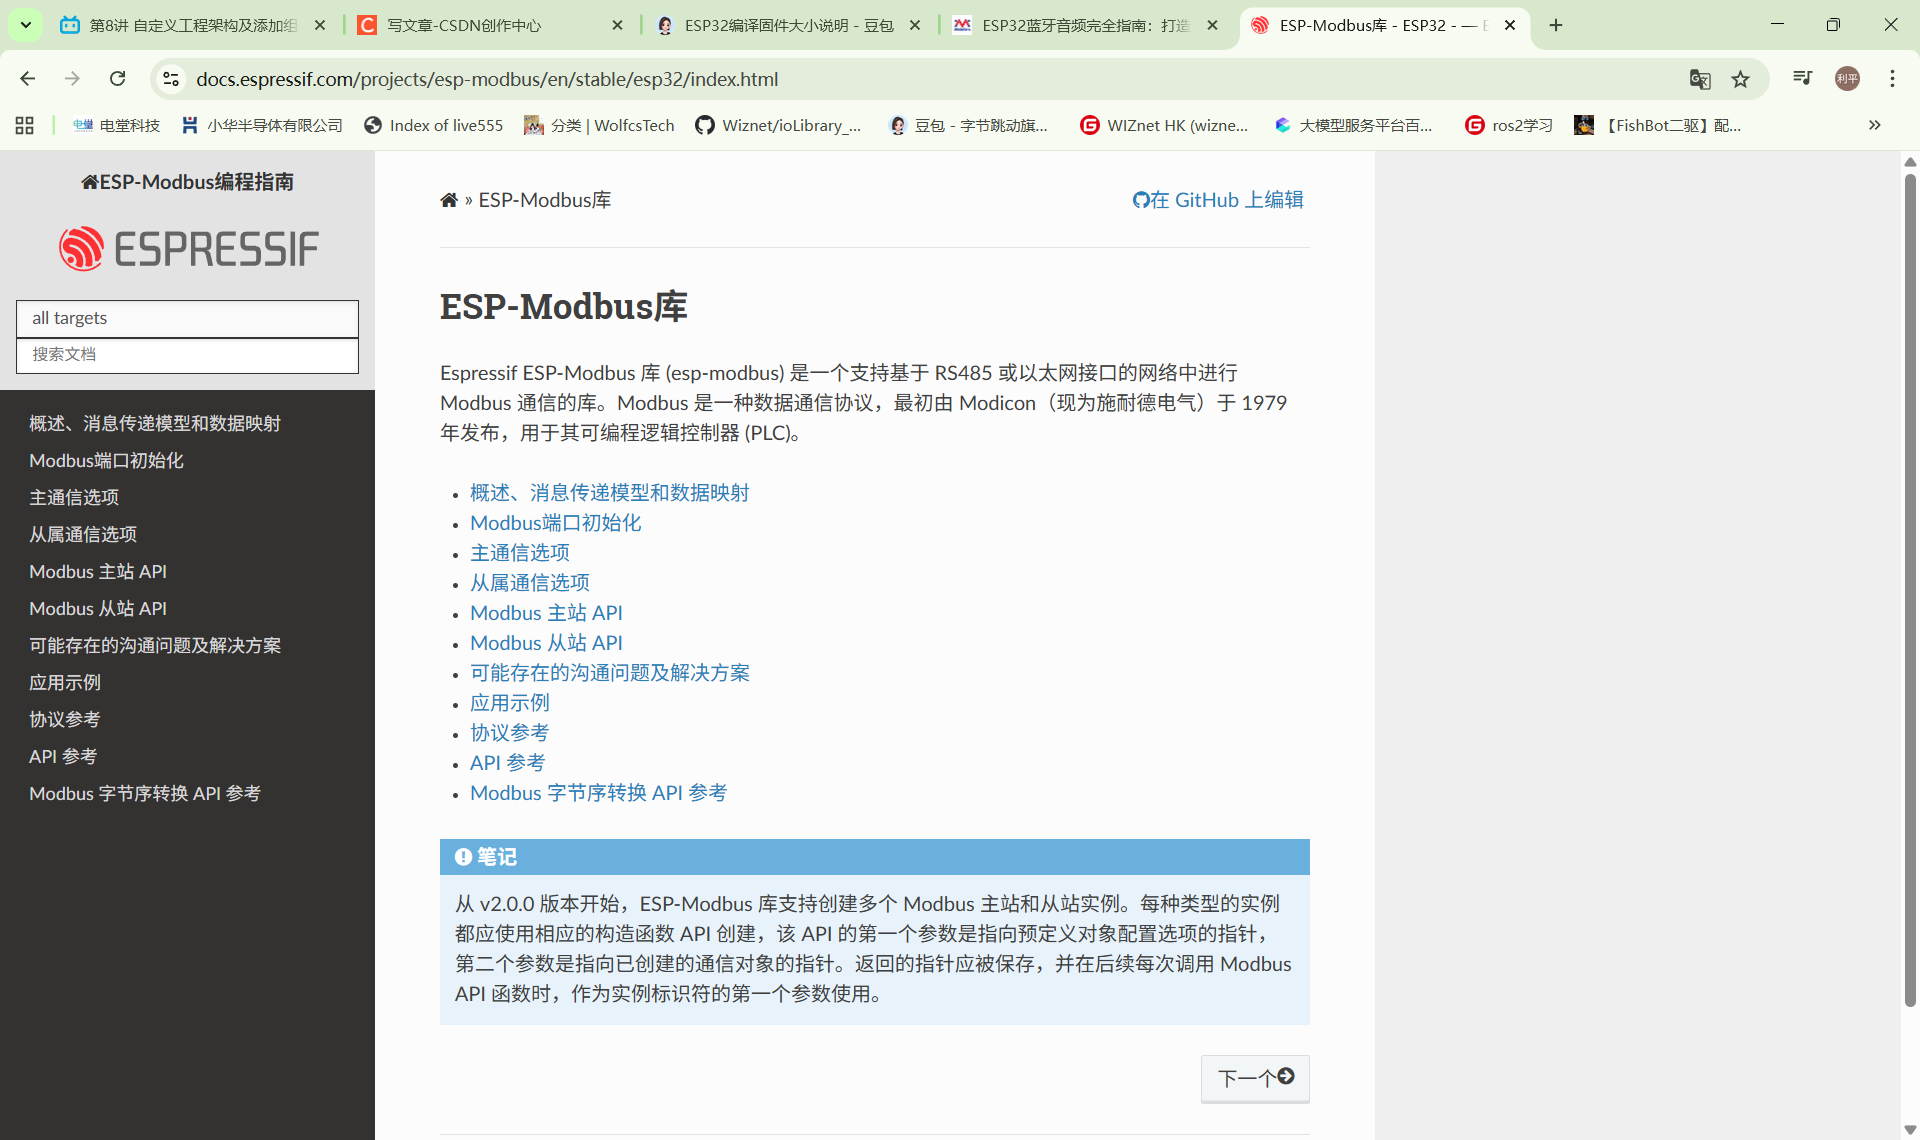Open Modbus 主站 API in sidebar
1920x1140 pixels.
click(x=98, y=571)
